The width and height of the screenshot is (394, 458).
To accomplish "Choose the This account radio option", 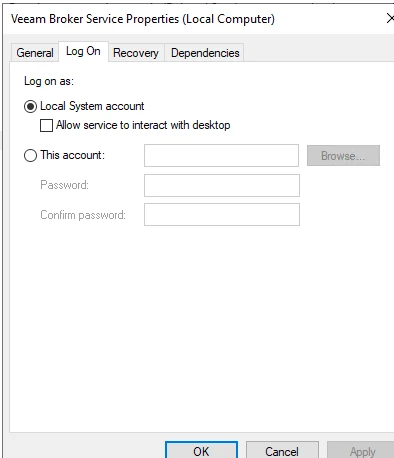I will [30, 155].
